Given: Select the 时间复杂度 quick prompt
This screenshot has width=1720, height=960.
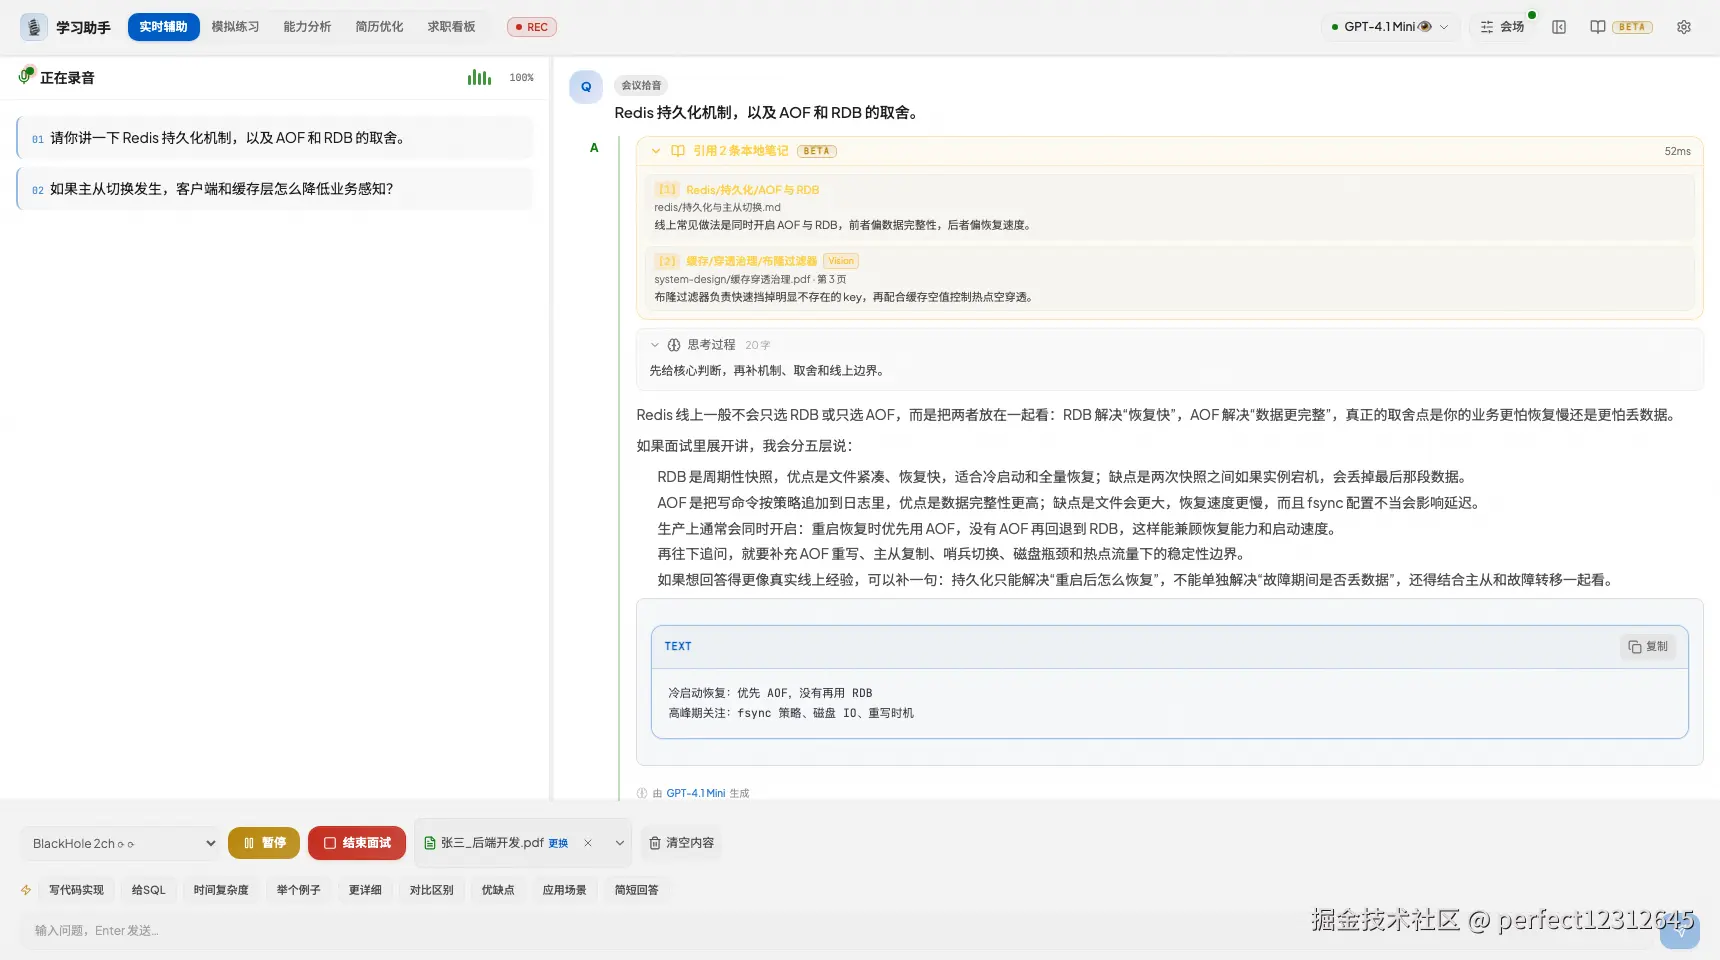Looking at the screenshot, I should tap(221, 890).
